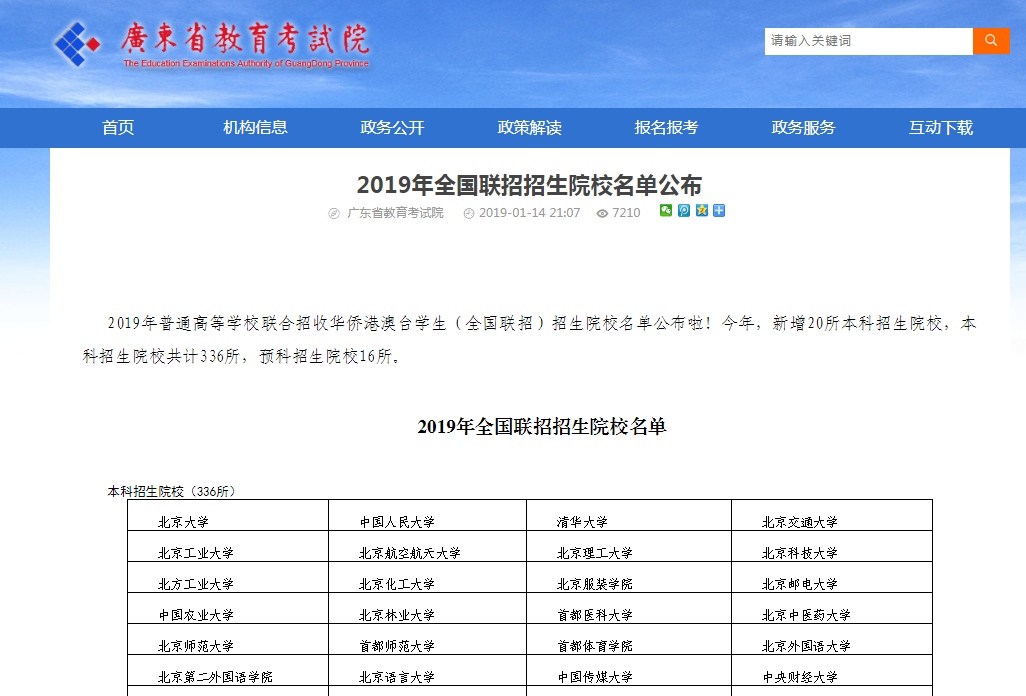Click the table cell 清华大学
The height and width of the screenshot is (696, 1026).
coord(629,516)
